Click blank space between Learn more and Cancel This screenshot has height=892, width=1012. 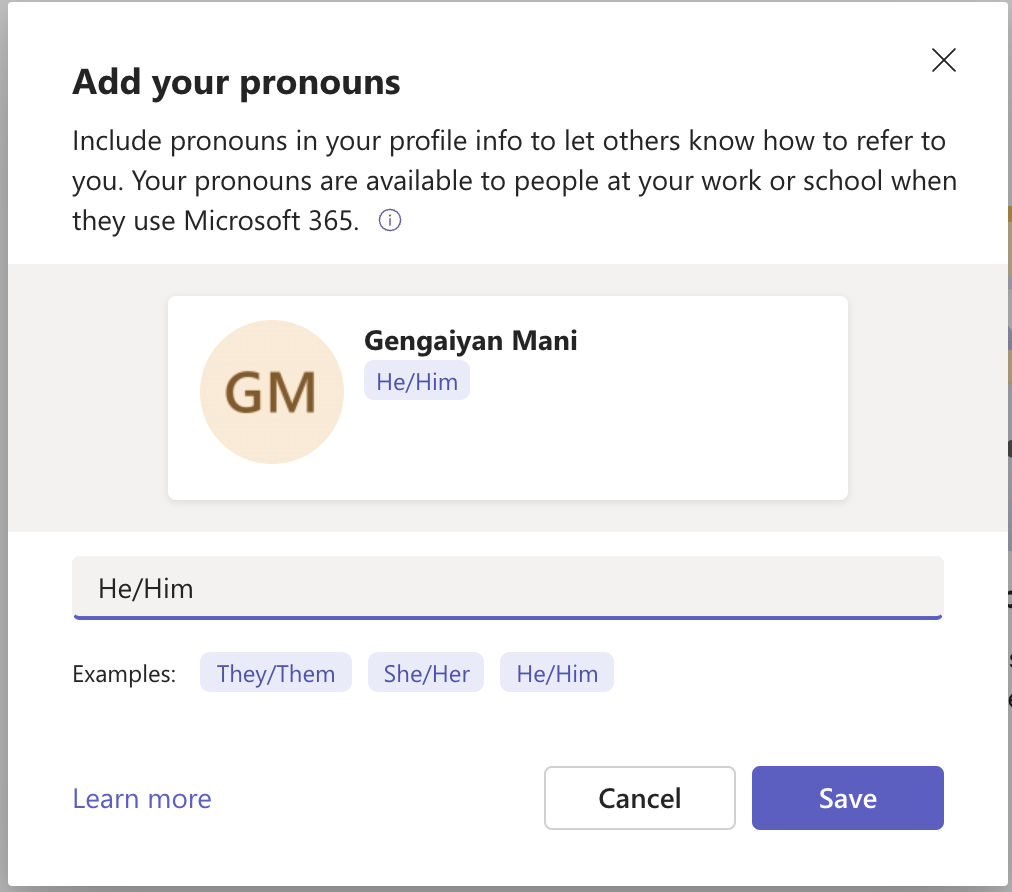pos(378,798)
